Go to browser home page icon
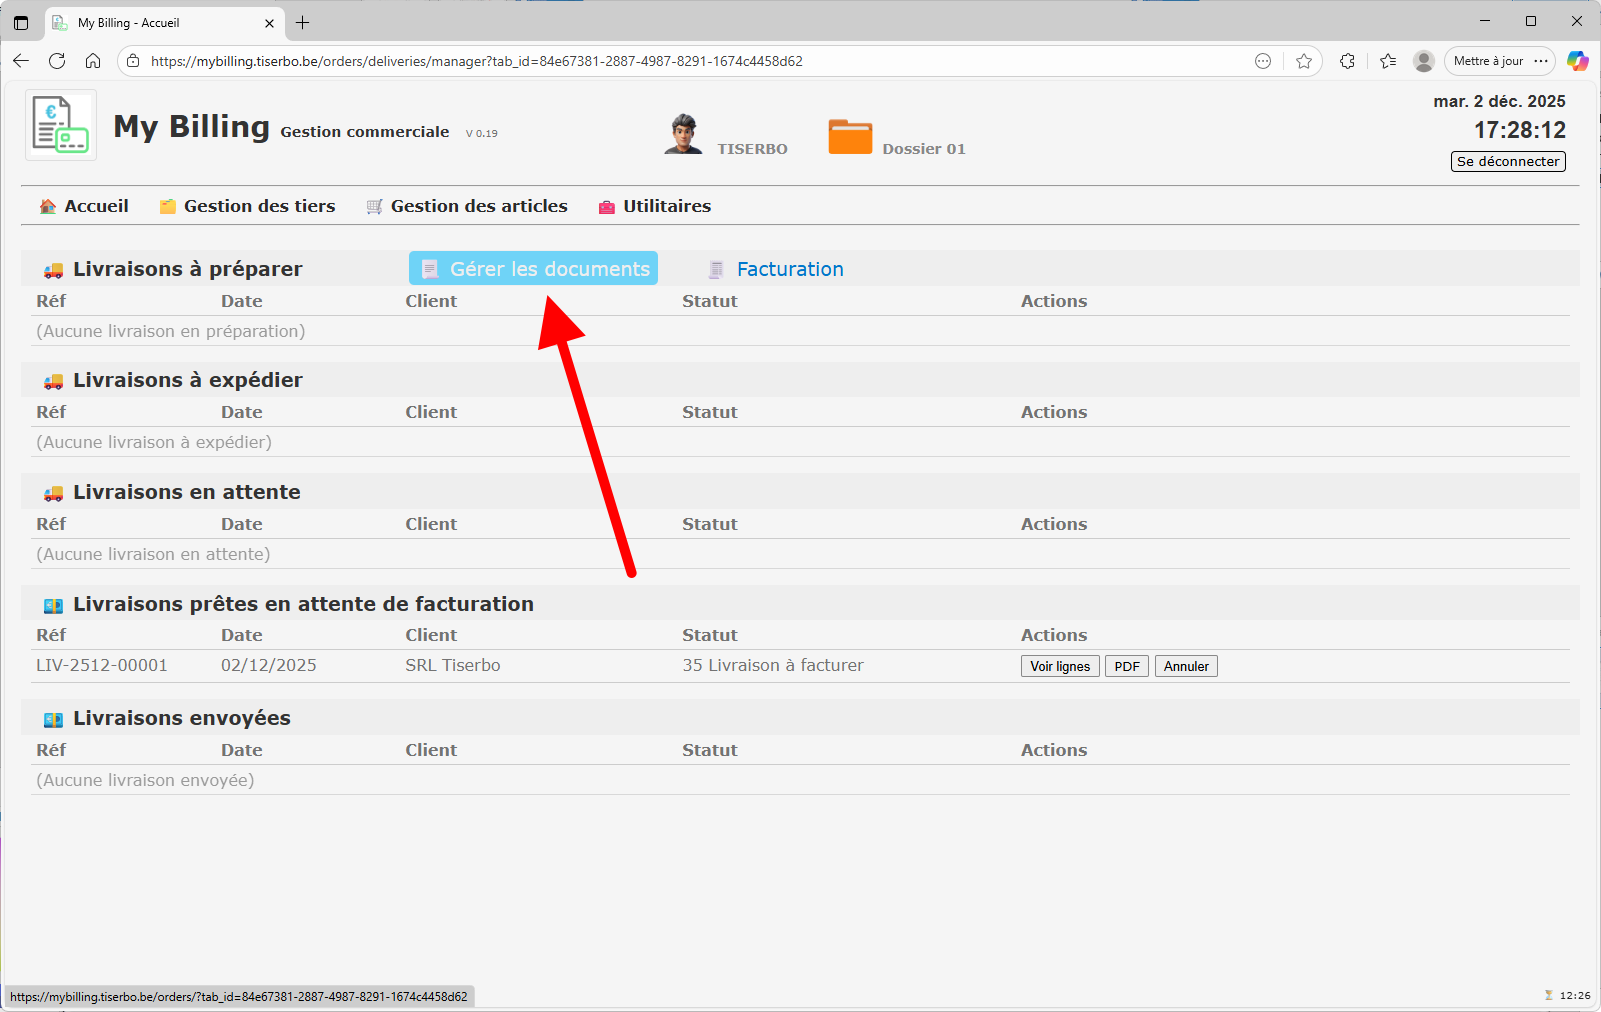This screenshot has height=1012, width=1601. coord(93,61)
